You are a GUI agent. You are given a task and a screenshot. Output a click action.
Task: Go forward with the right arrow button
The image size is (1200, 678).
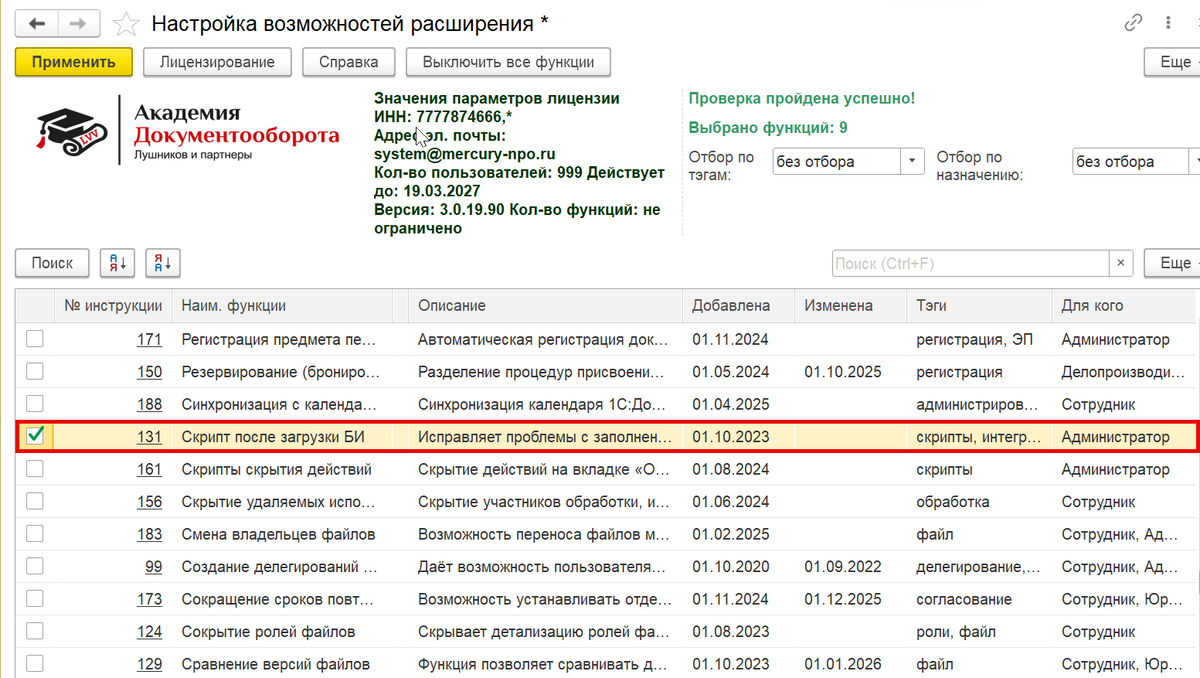(80, 22)
